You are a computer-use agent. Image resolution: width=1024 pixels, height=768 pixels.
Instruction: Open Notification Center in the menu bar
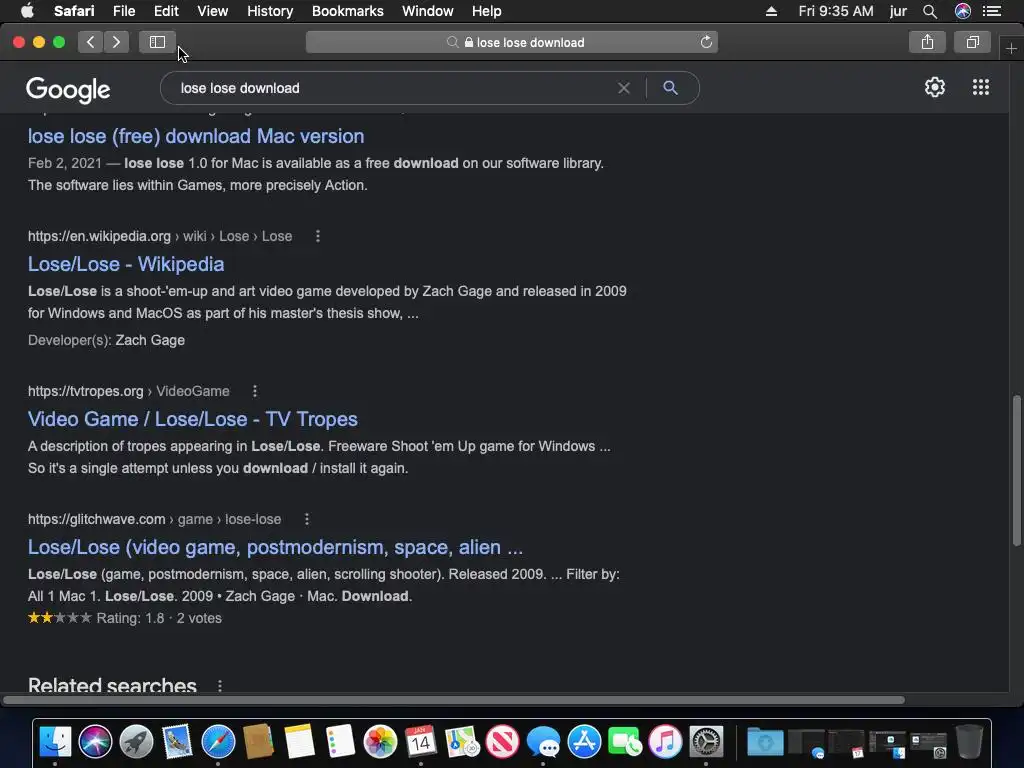[x=992, y=11]
